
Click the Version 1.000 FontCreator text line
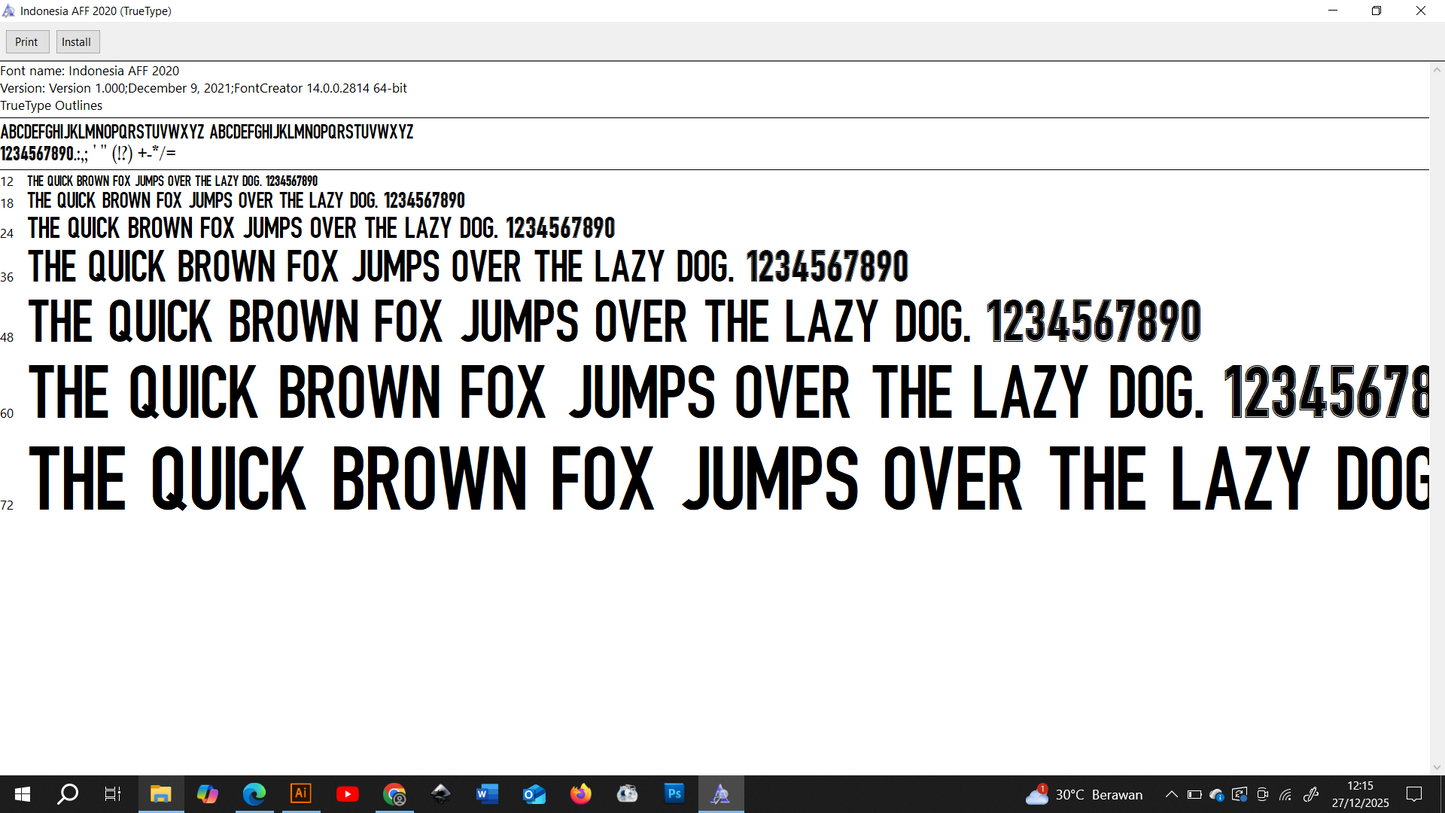pos(204,88)
